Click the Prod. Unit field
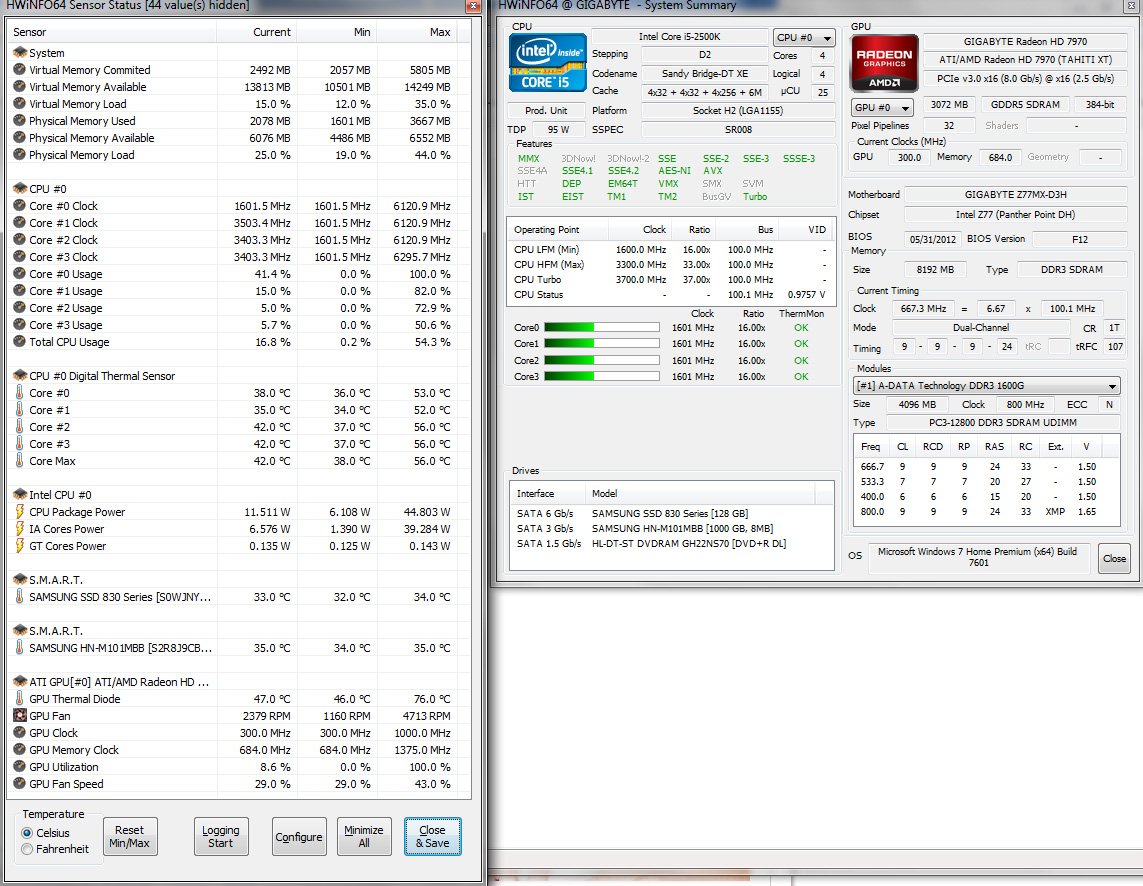Screen dimensions: 1143x886 [547, 111]
